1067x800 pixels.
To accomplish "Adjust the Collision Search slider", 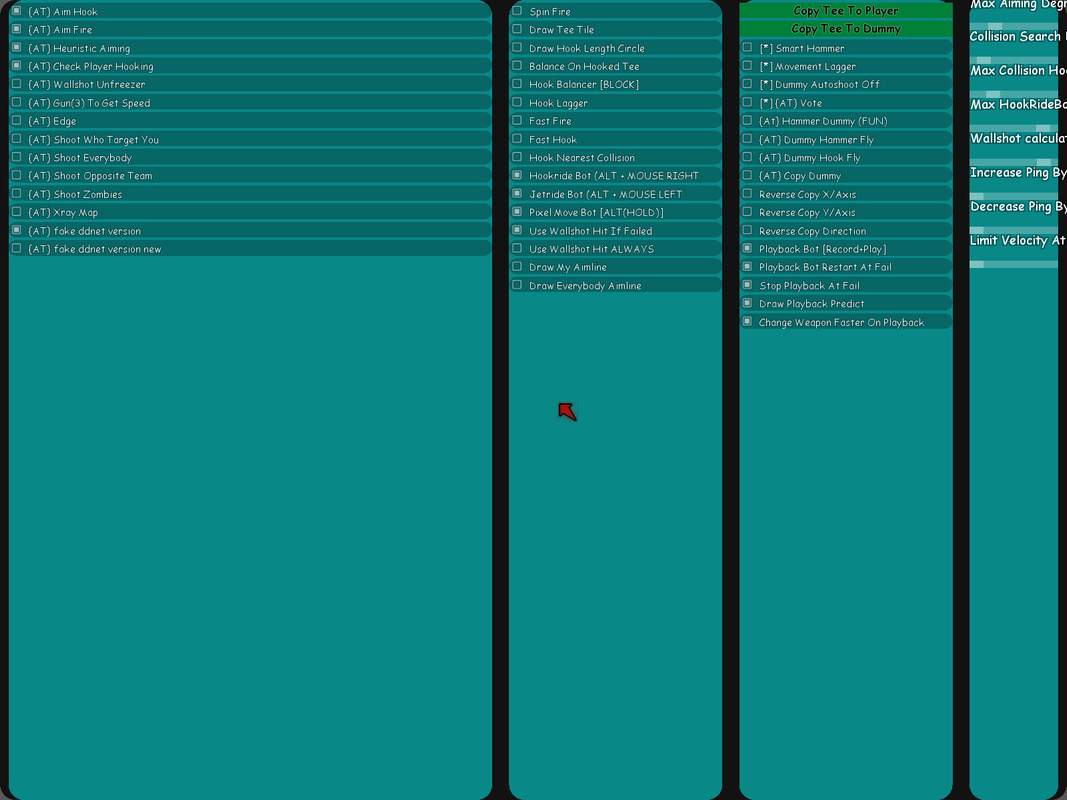I will click(x=1014, y=60).
